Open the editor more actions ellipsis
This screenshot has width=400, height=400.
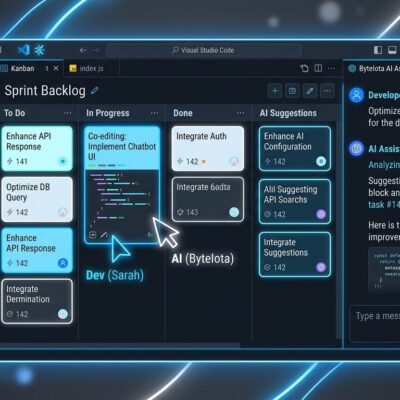331,68
